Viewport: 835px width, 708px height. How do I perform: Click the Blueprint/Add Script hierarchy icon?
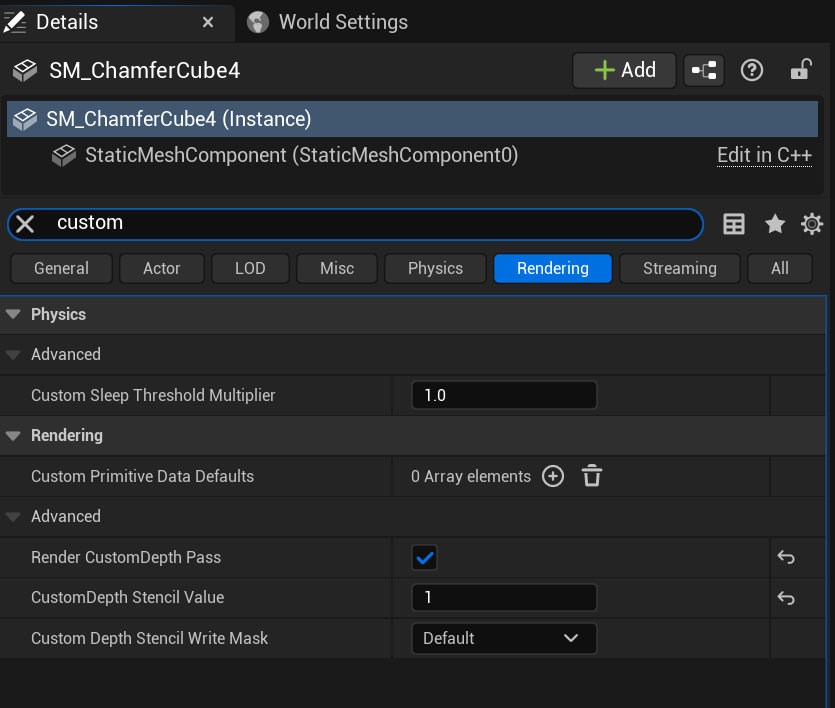705,70
